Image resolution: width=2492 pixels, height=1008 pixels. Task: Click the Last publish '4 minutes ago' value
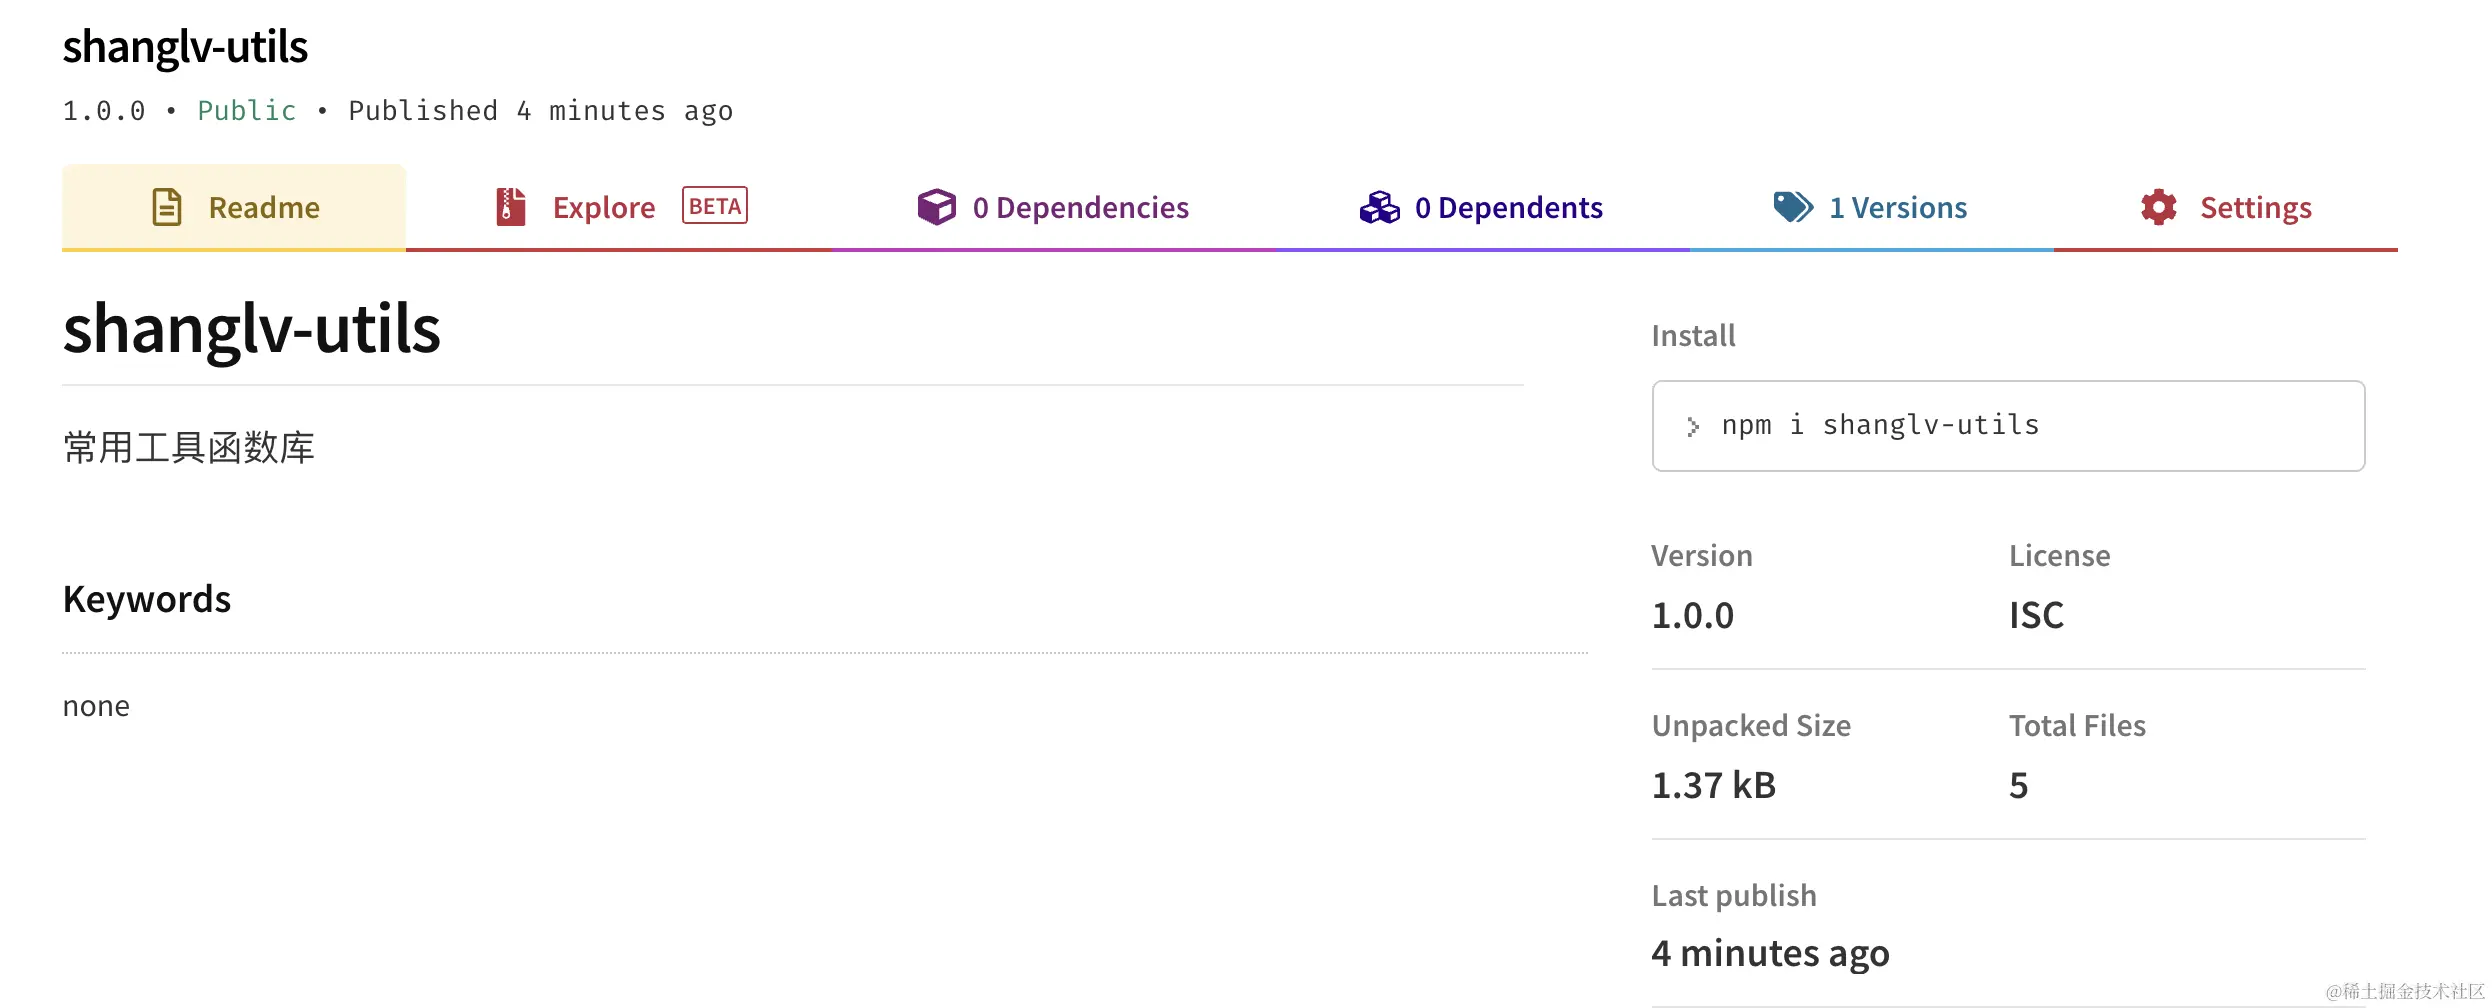(1771, 953)
